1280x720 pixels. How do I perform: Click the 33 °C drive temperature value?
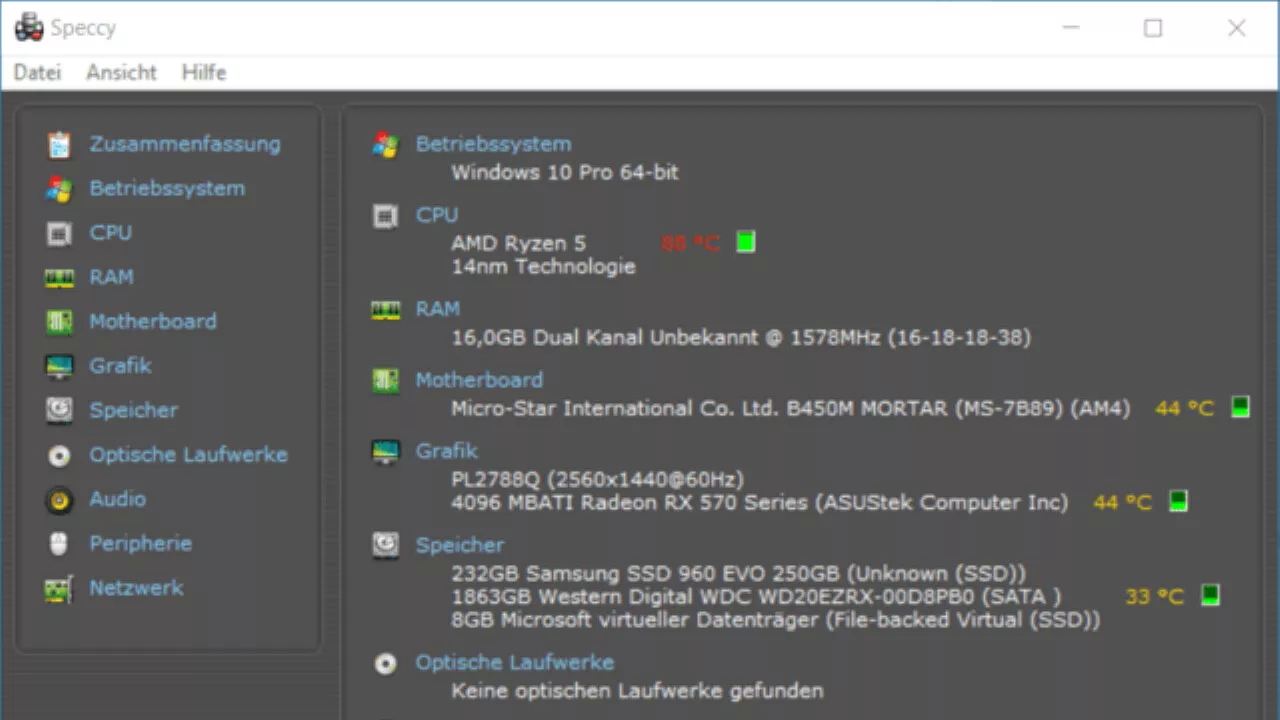pos(1155,597)
